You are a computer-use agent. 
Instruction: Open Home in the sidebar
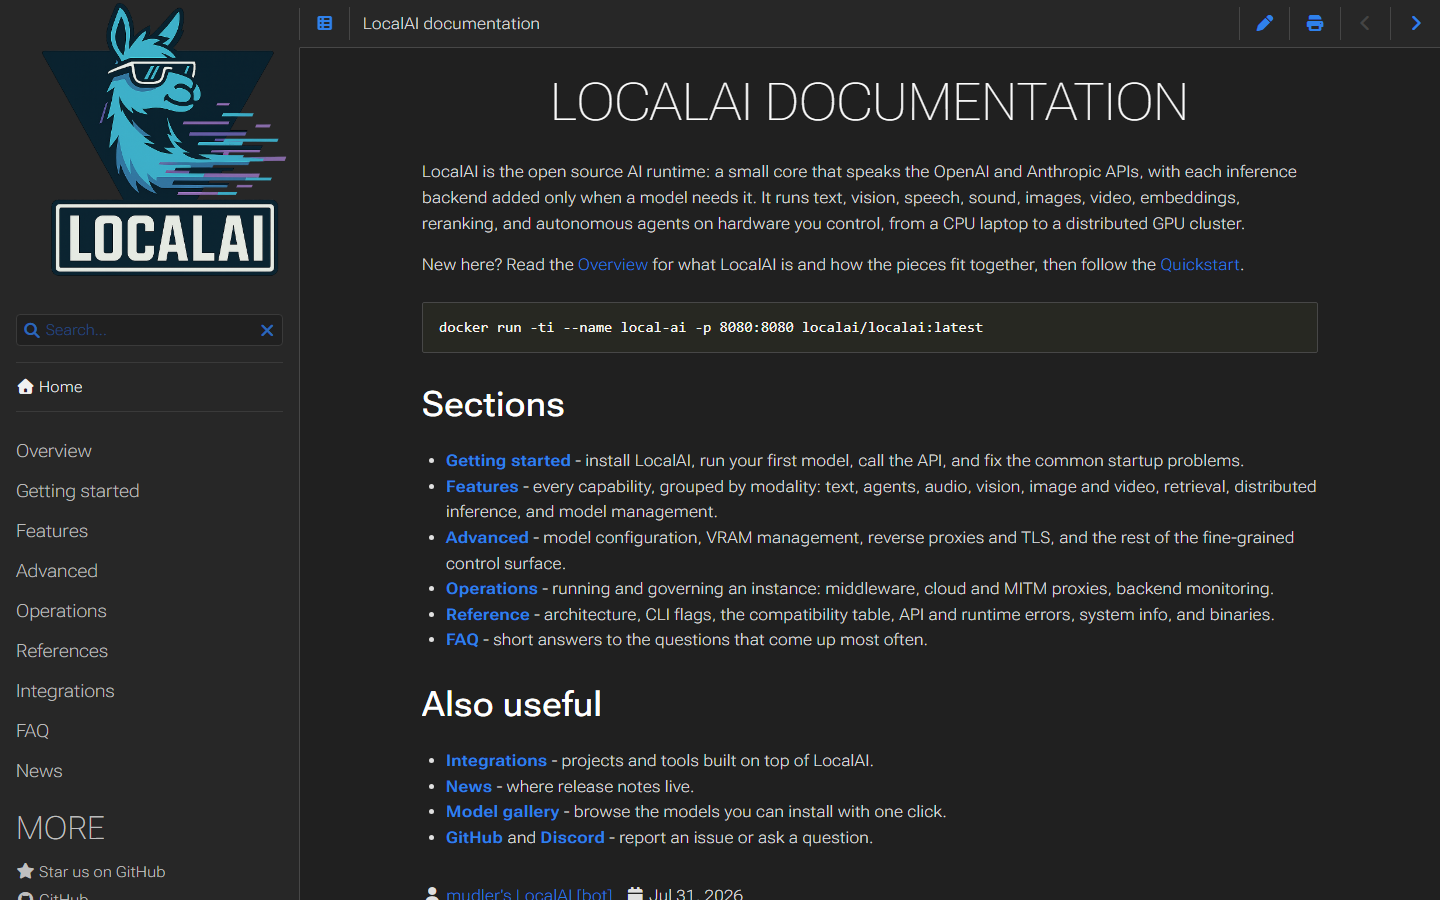tap(50, 387)
